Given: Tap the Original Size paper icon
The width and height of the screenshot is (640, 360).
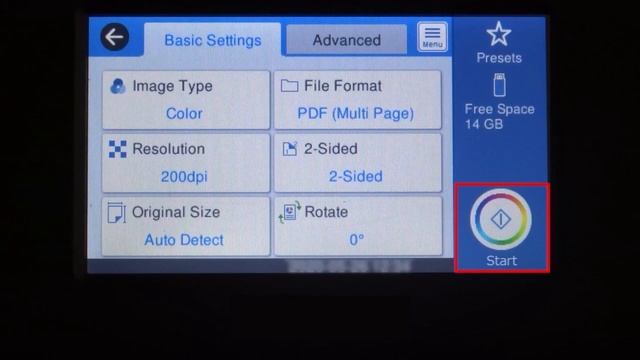Looking at the screenshot, I should [116, 212].
